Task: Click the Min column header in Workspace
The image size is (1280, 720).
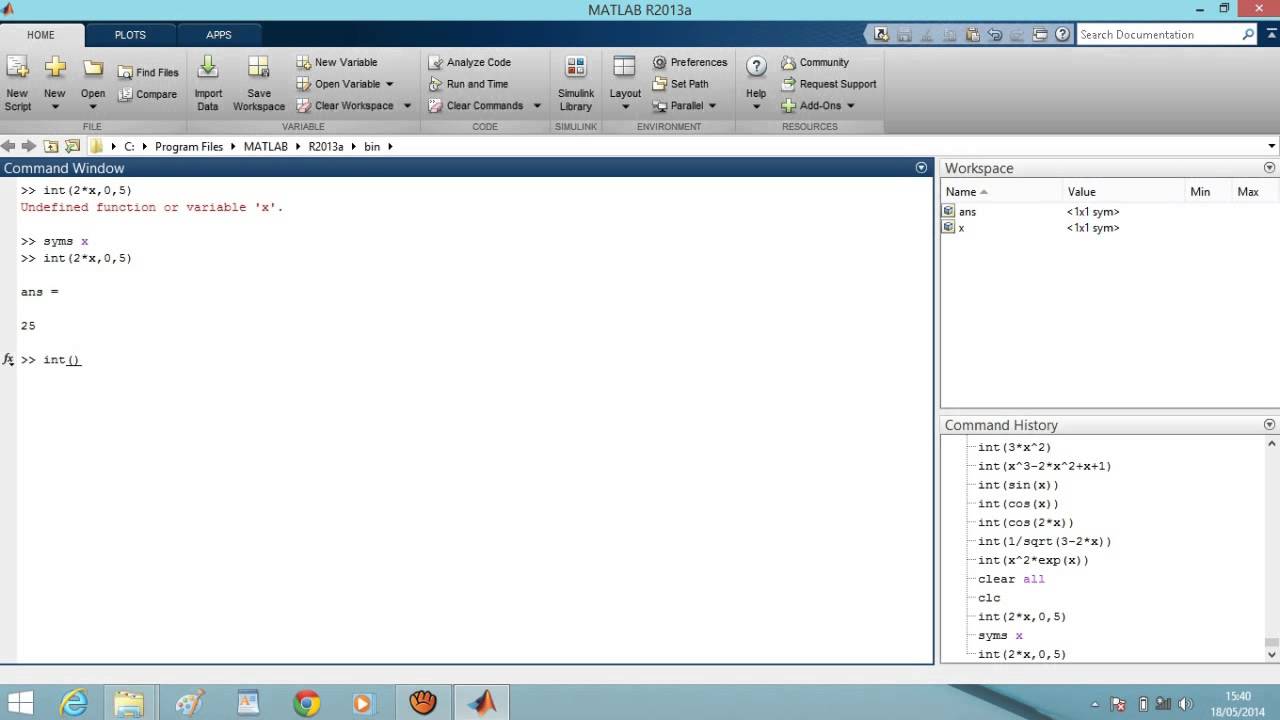Action: [1206, 191]
